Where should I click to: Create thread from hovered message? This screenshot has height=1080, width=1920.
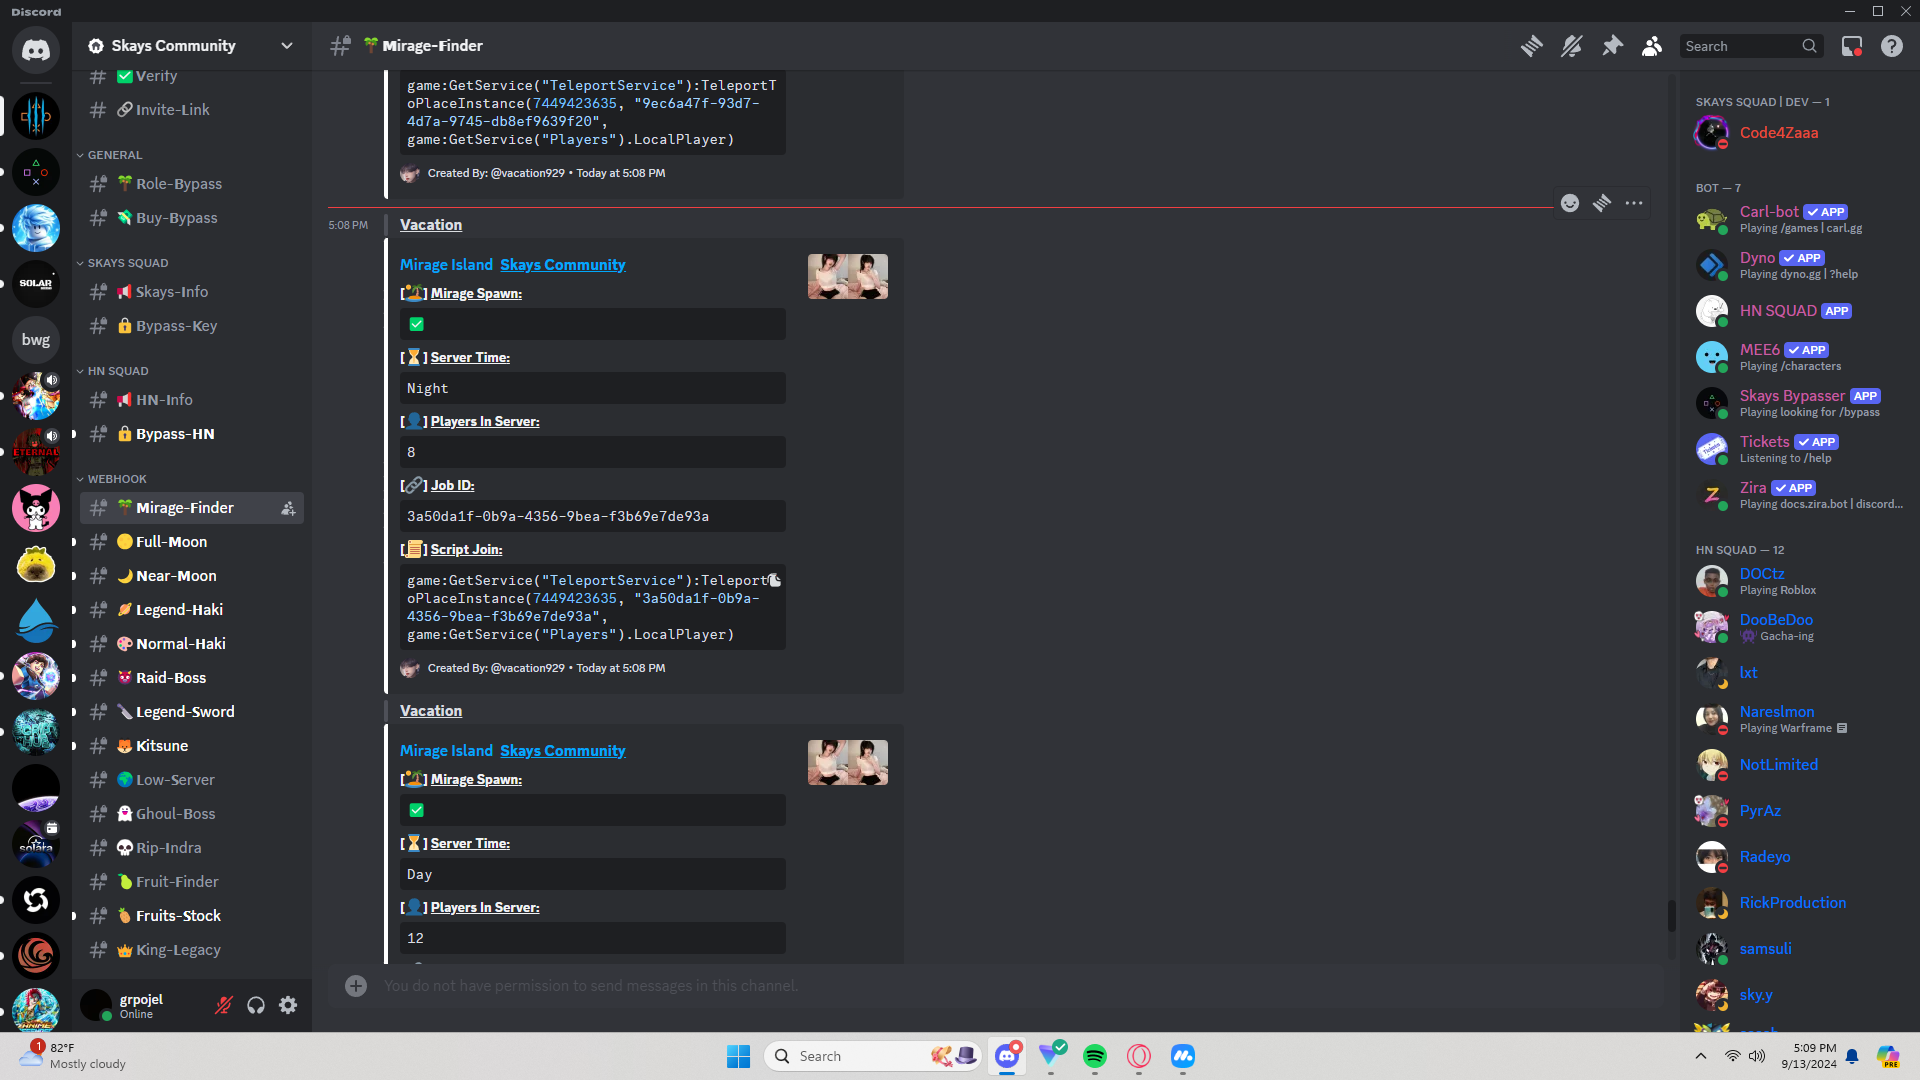(1602, 203)
